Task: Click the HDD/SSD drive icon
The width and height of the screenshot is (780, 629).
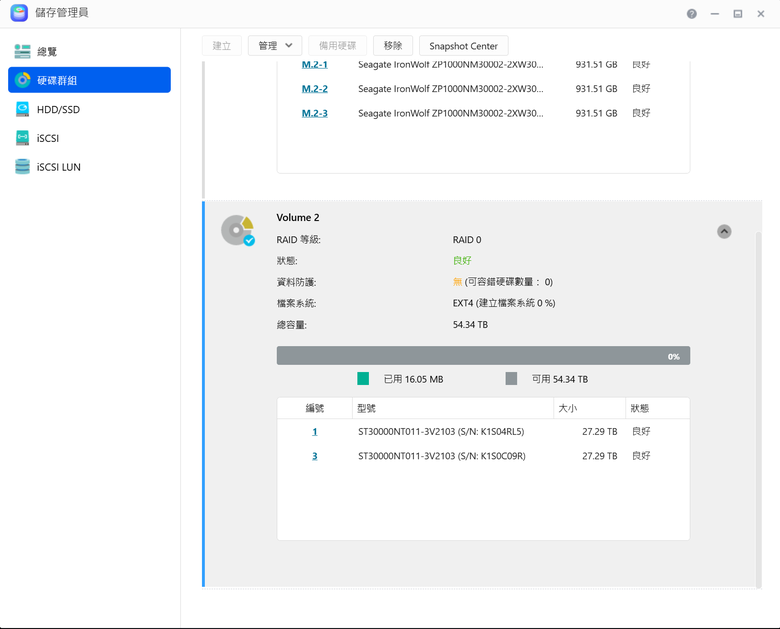Action: tap(22, 109)
